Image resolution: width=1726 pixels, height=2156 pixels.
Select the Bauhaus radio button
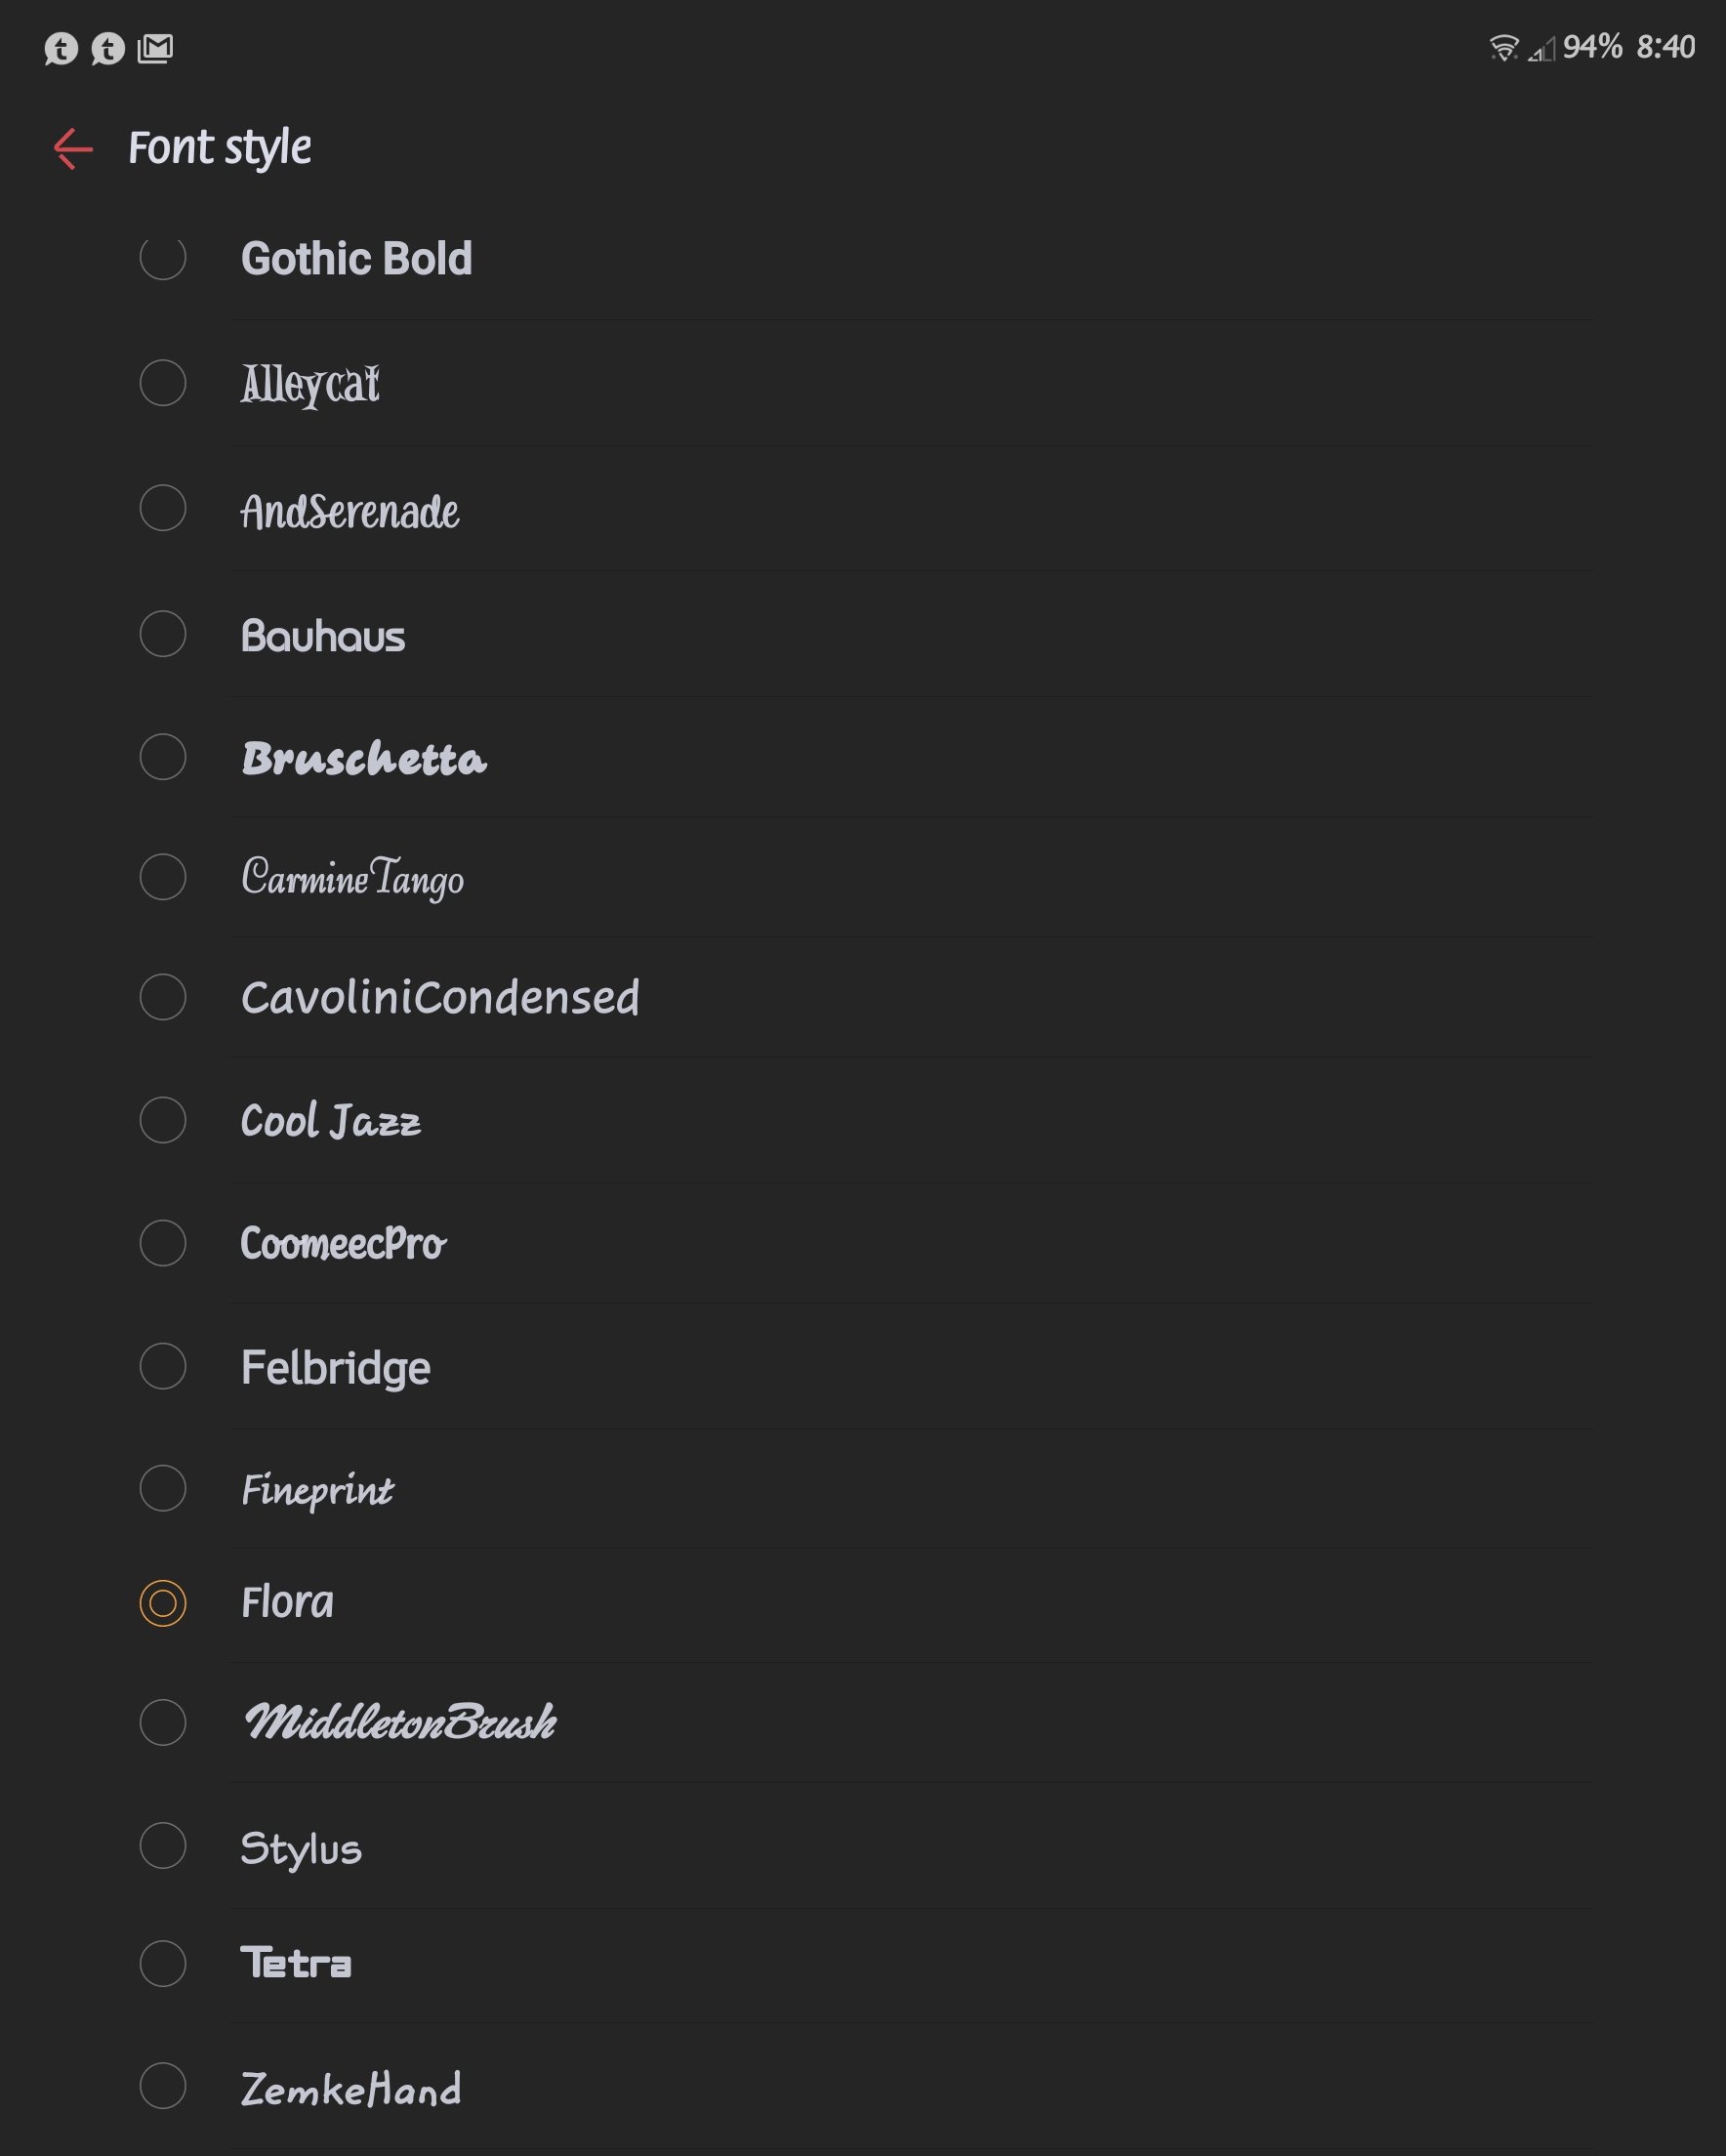pyautogui.click(x=163, y=635)
